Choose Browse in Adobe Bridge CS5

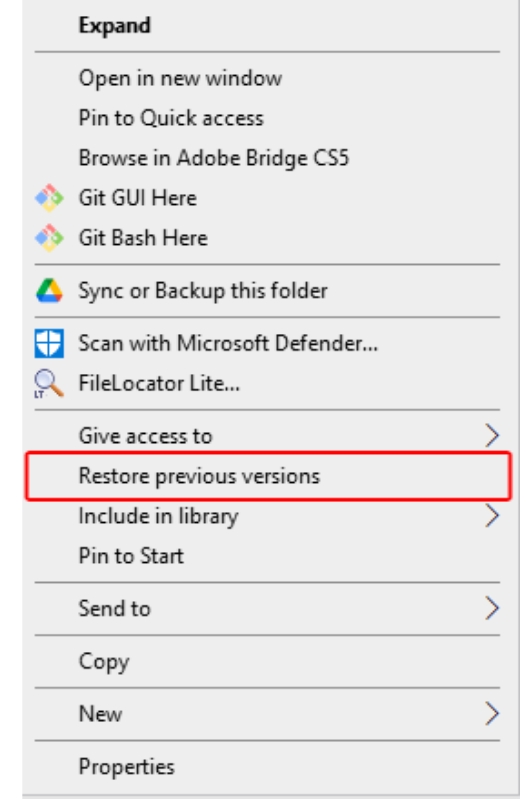pyautogui.click(x=268, y=157)
